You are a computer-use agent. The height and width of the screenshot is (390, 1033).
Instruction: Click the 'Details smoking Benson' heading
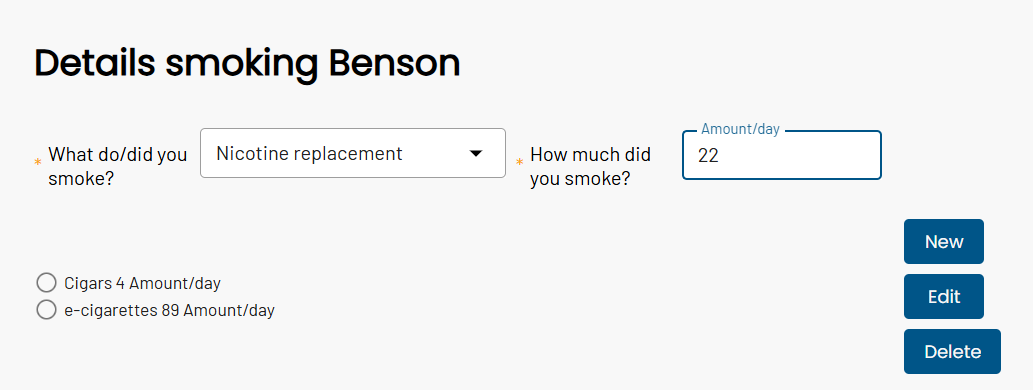click(247, 65)
